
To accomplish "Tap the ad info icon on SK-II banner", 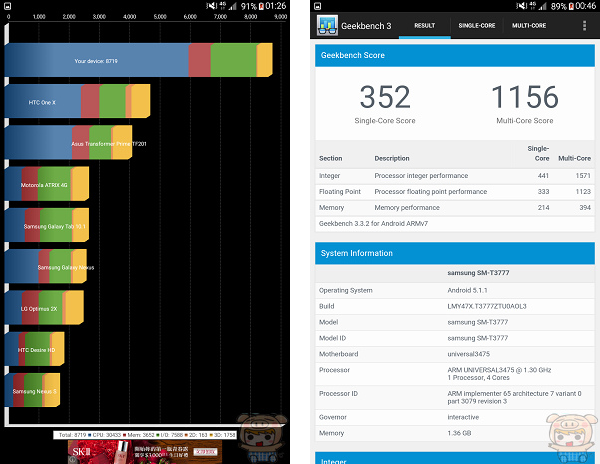I will tap(72, 460).
